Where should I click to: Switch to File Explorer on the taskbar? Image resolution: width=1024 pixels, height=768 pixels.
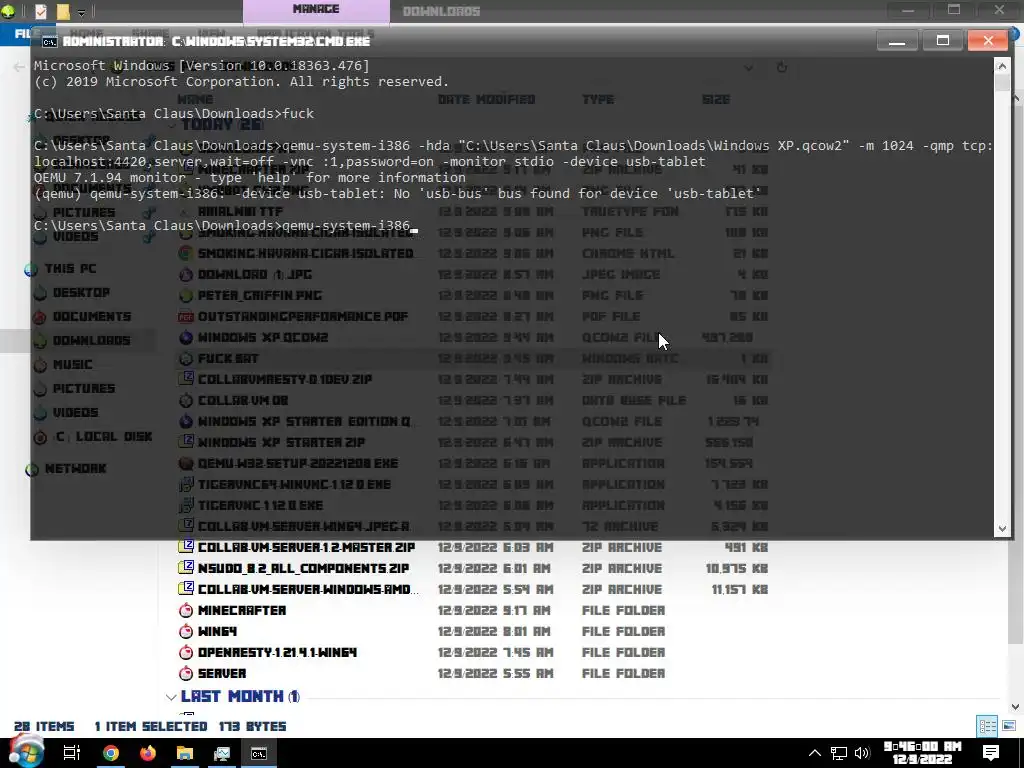(185, 753)
